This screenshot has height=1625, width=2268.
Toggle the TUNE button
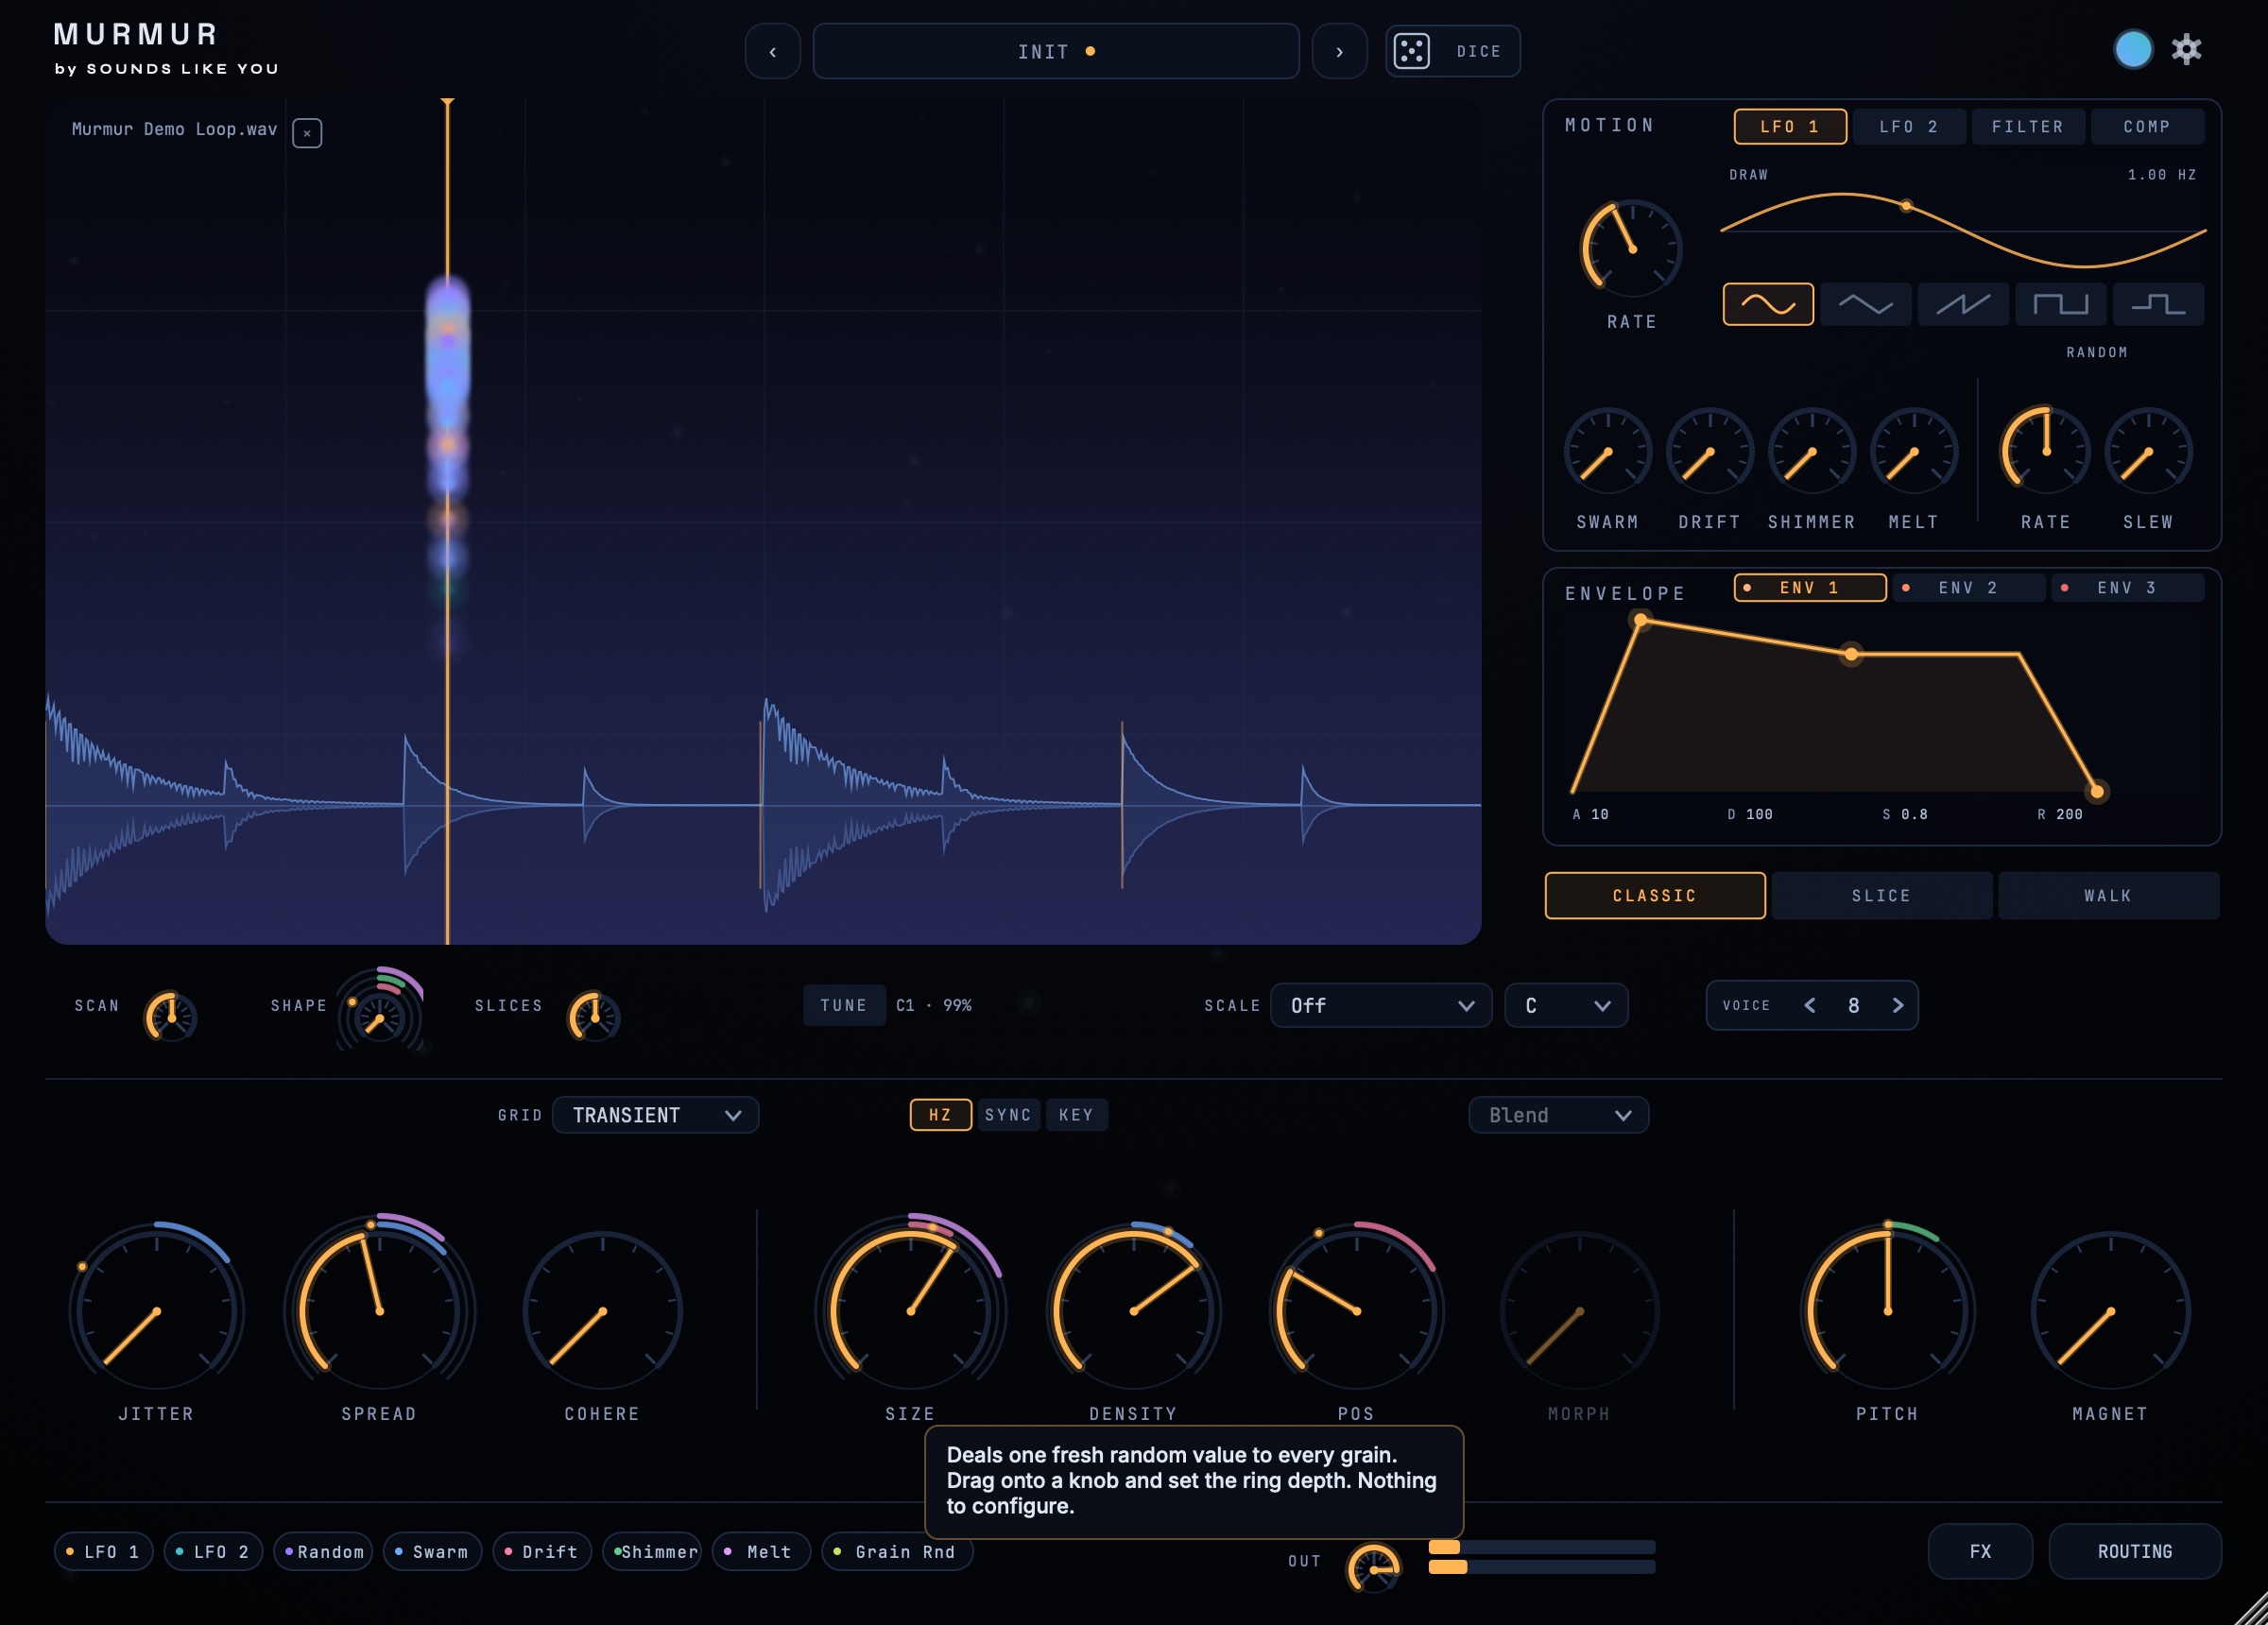[844, 1005]
